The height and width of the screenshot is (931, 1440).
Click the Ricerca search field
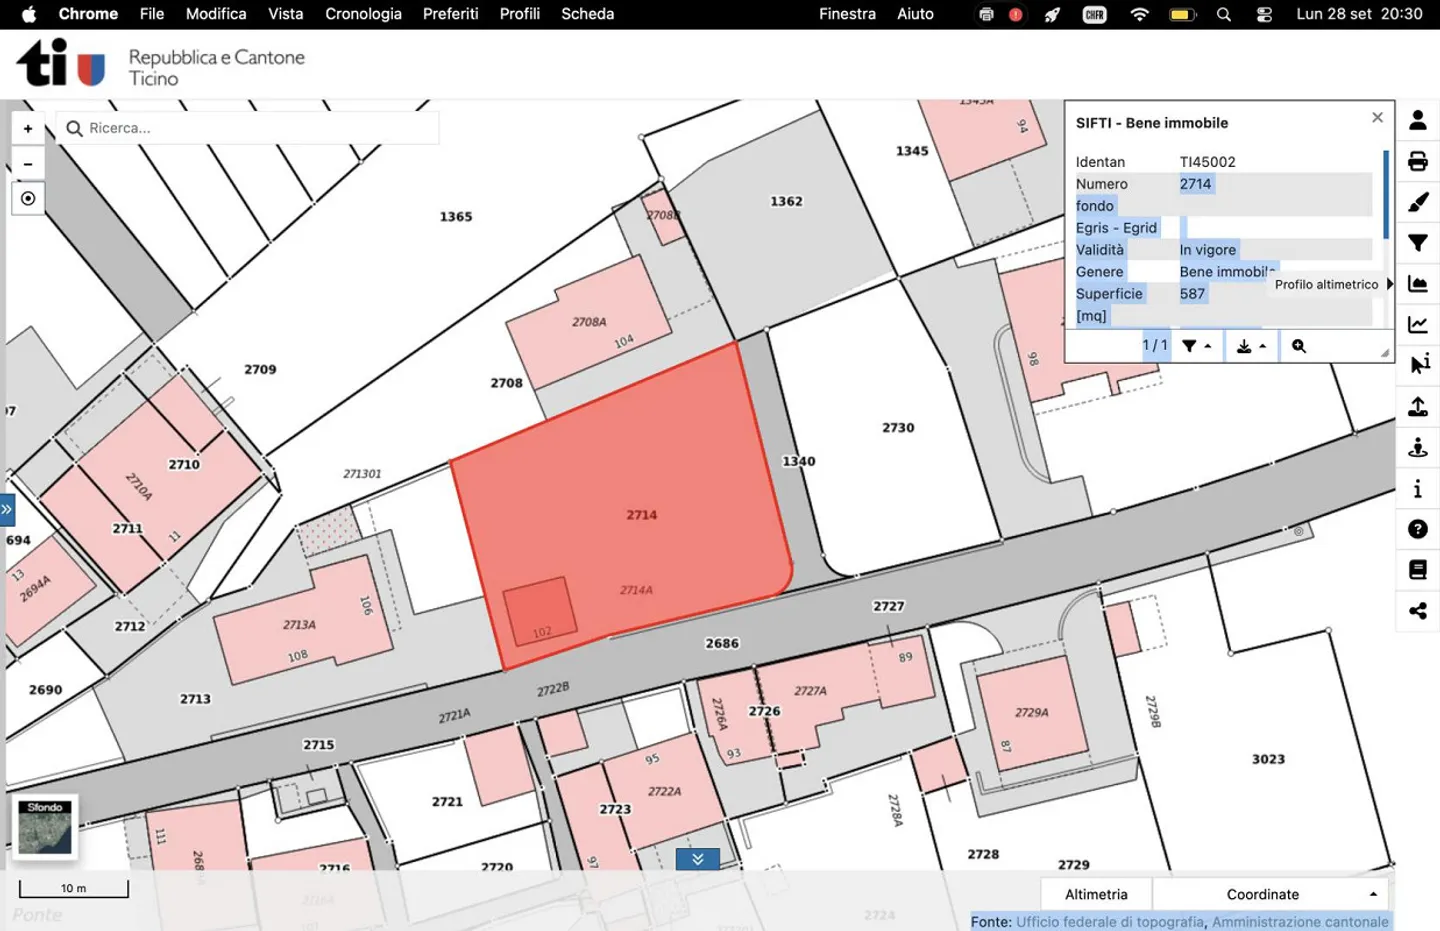click(248, 128)
